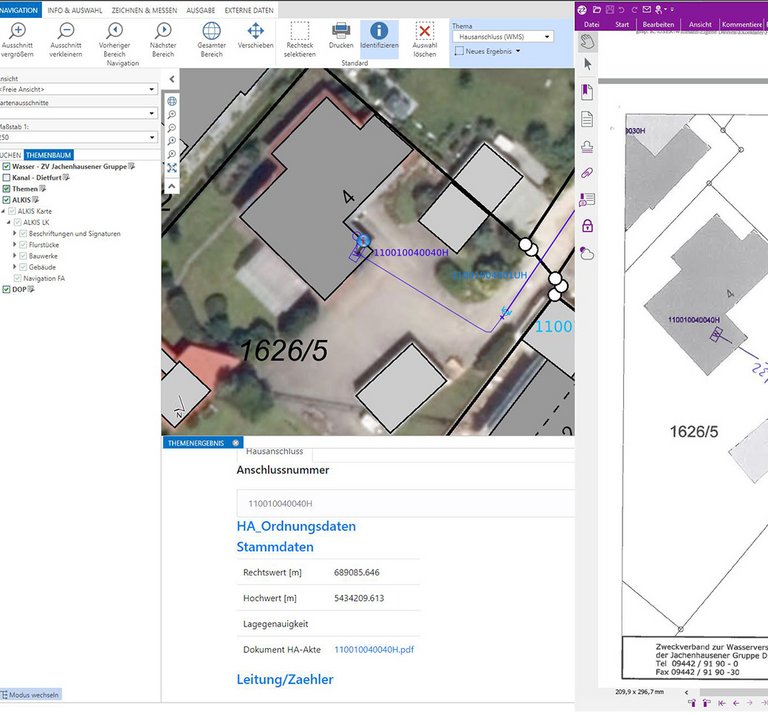Click full-extent arrows icon in map toolbar
This screenshot has width=768, height=713.
point(172,168)
